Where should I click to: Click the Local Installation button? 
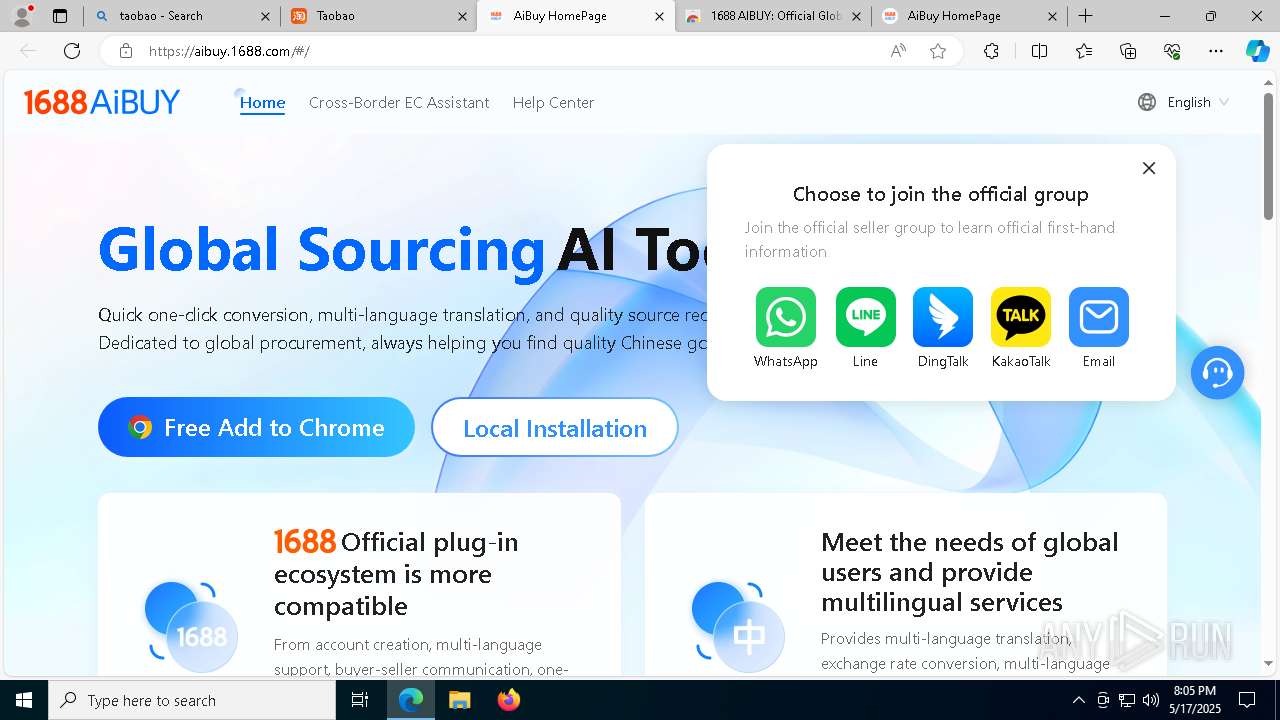(554, 428)
